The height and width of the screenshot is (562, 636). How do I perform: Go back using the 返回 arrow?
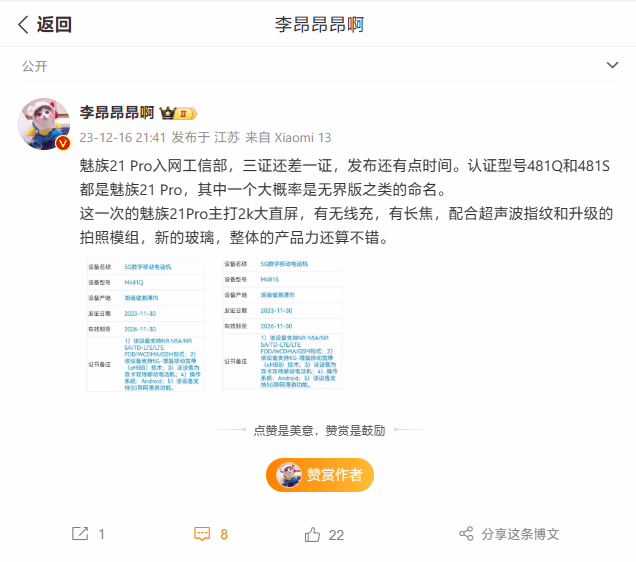[x=23, y=25]
